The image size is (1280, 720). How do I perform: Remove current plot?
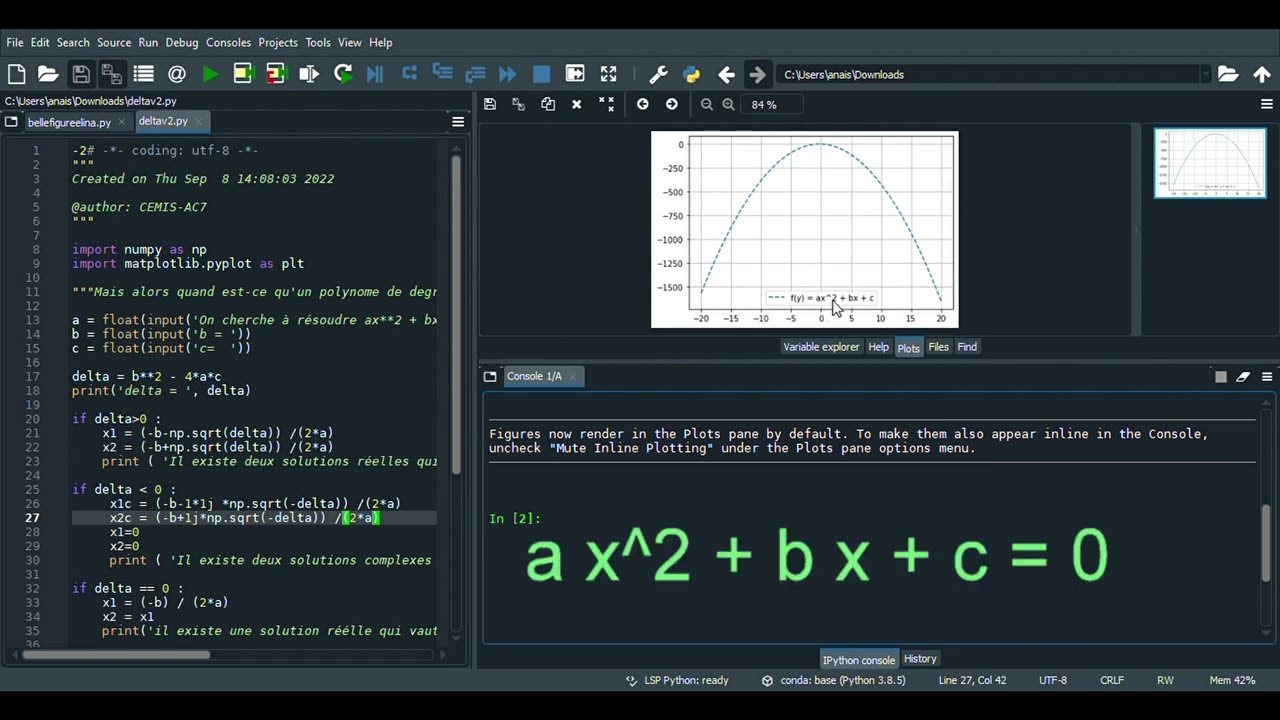577,104
